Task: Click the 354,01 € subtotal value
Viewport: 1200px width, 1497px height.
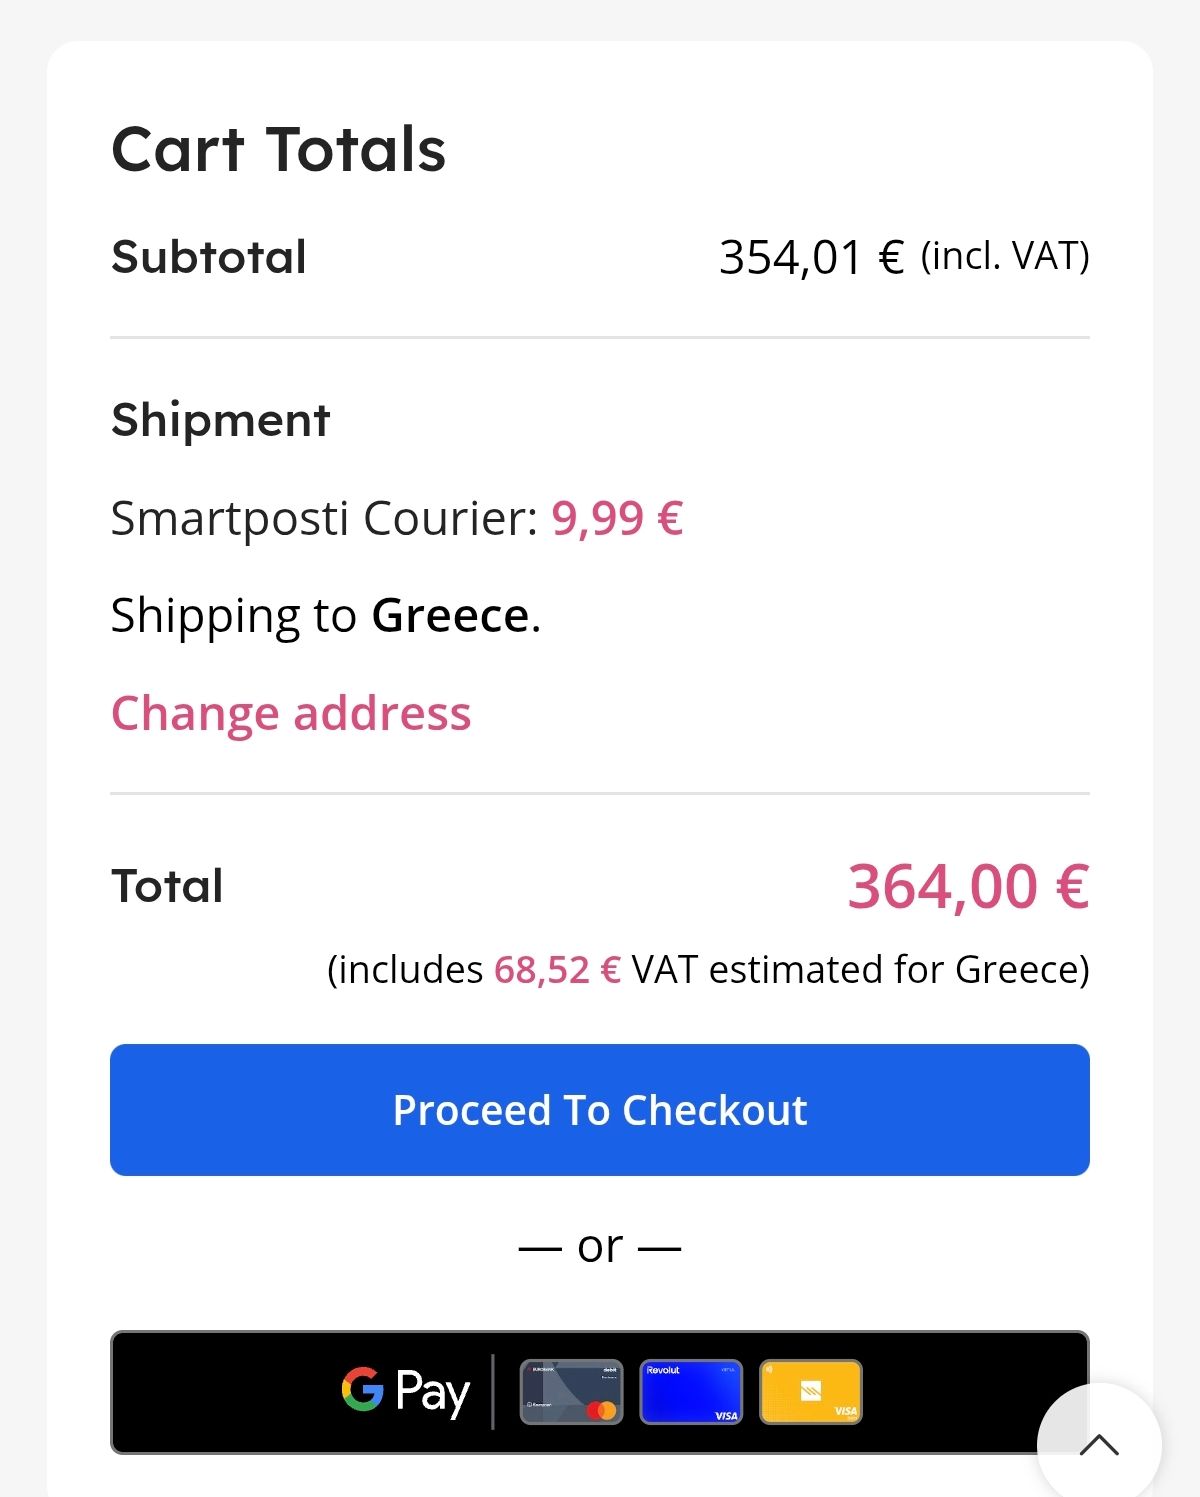Action: click(x=811, y=257)
